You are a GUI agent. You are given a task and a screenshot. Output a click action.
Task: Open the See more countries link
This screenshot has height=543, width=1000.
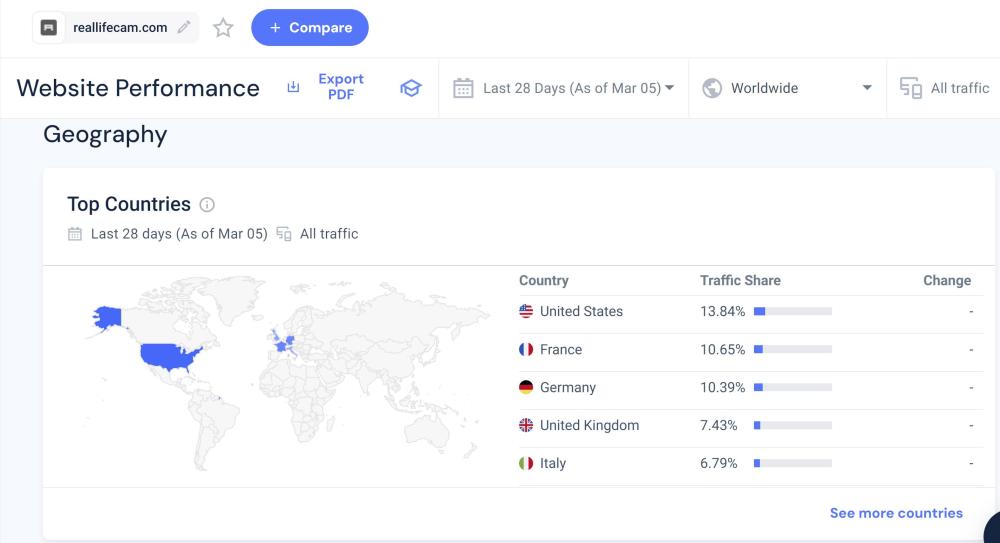(896, 513)
